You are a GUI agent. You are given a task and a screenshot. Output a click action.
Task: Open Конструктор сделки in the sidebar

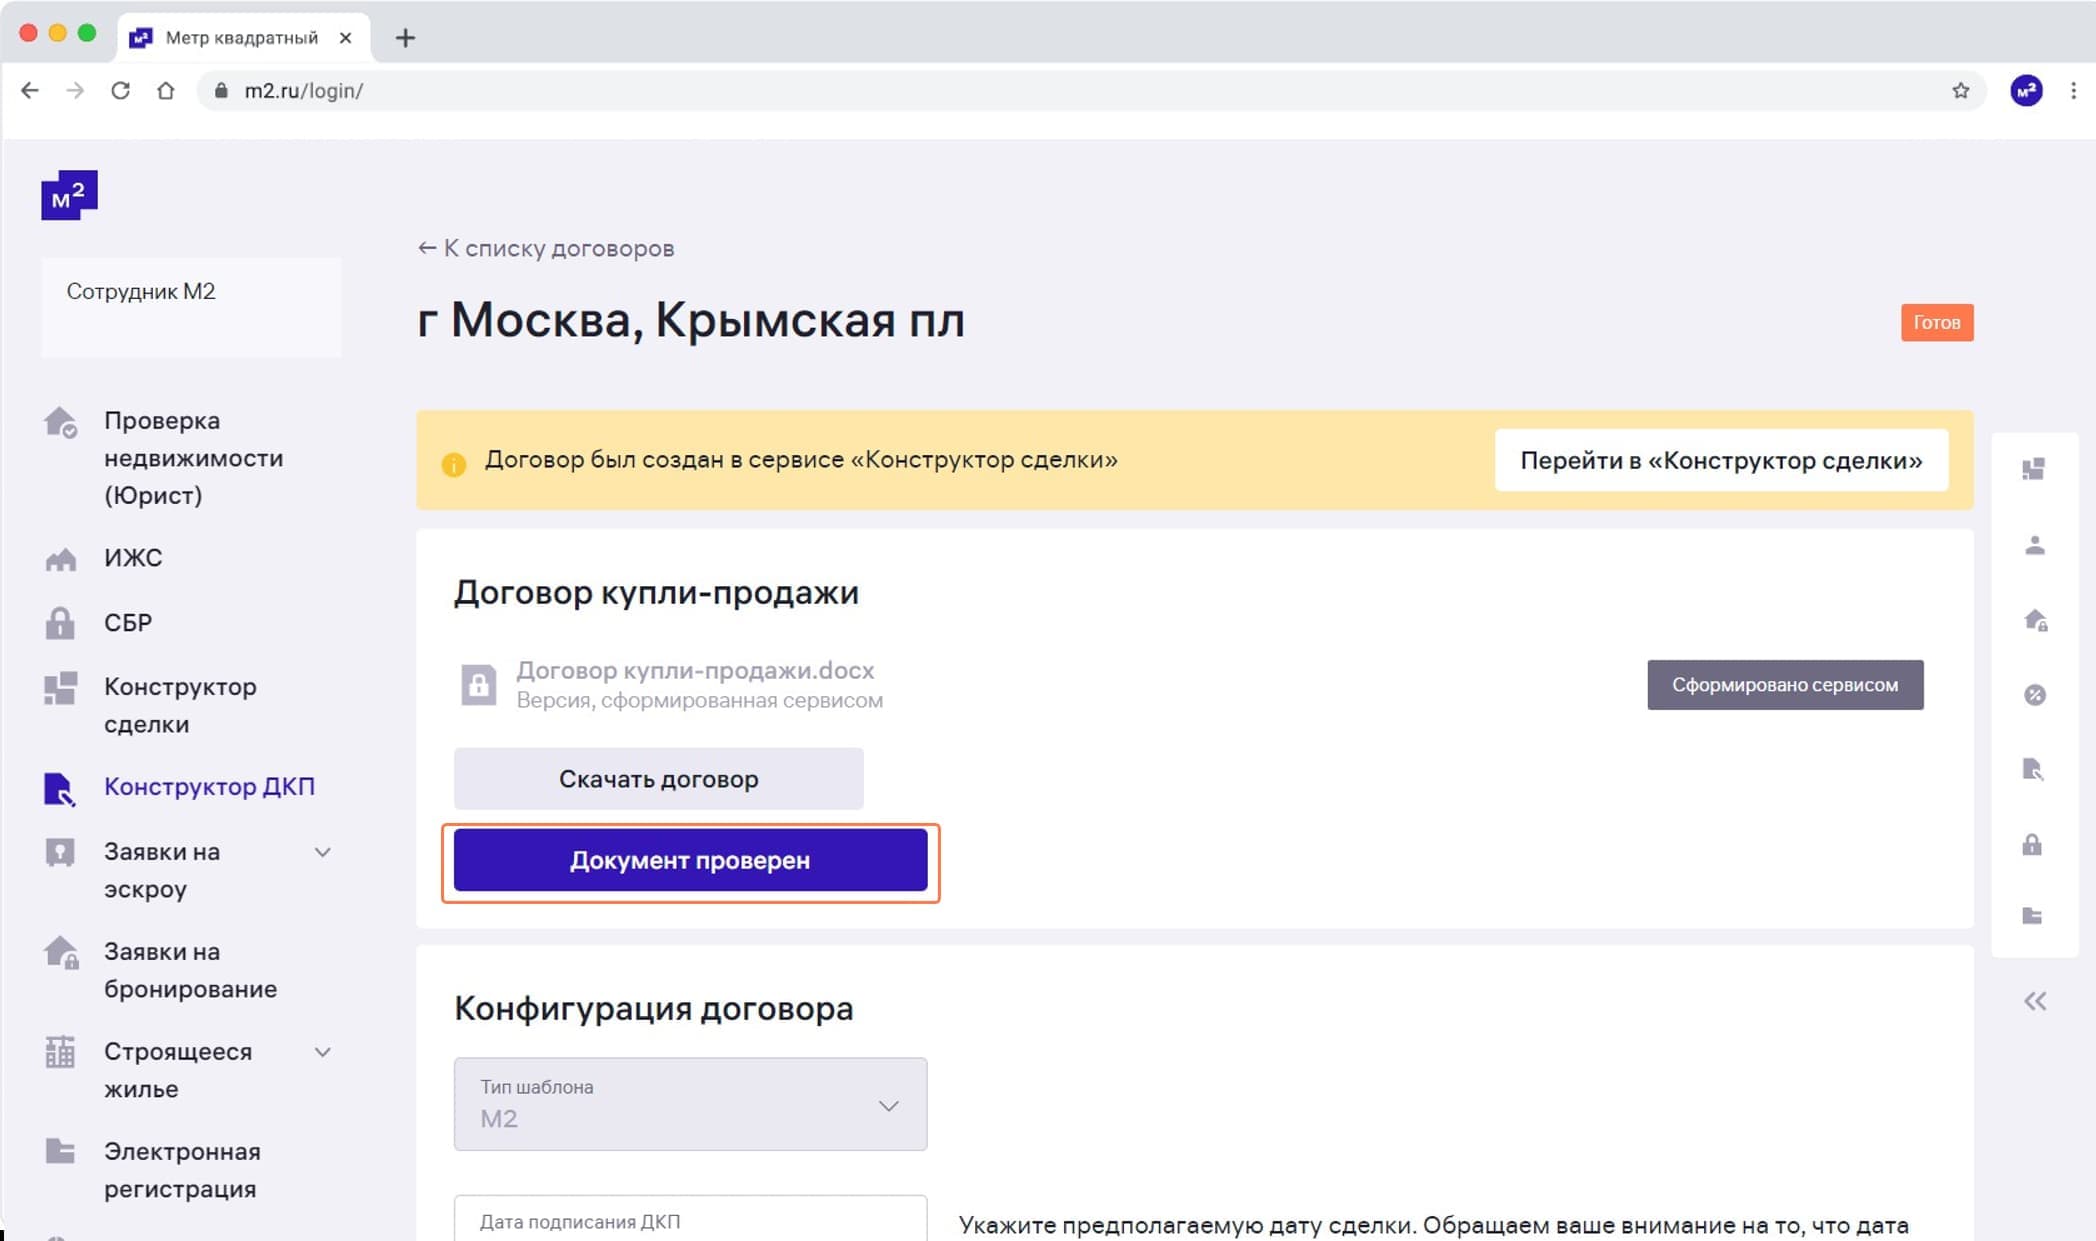(x=180, y=705)
